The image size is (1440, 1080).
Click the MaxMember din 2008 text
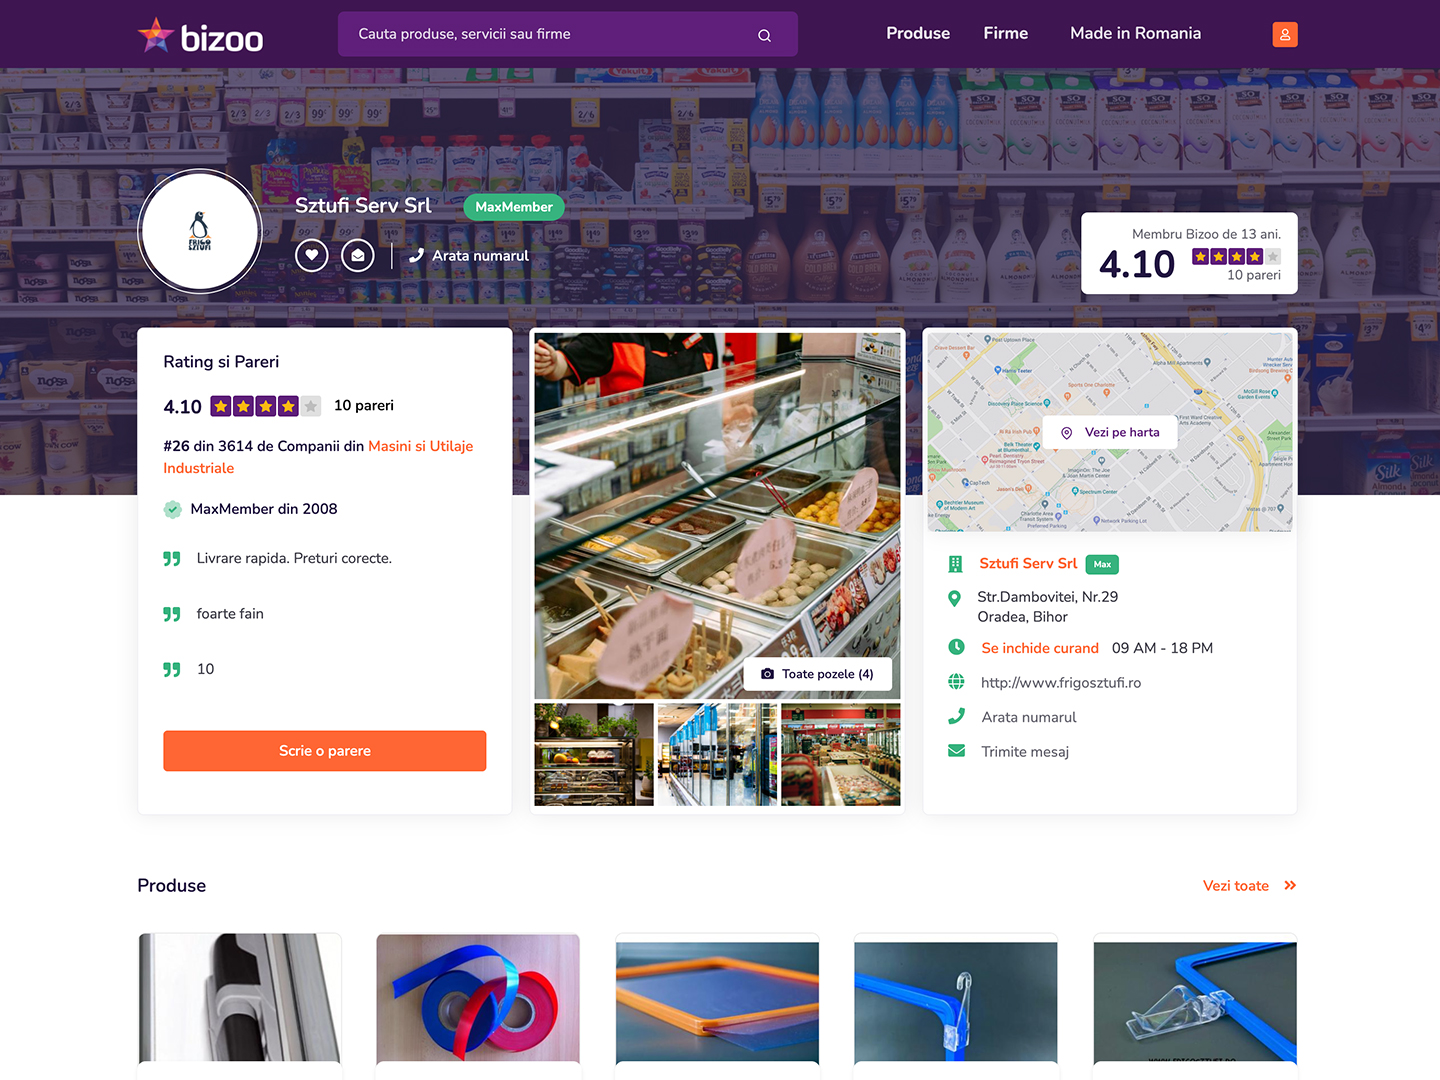(264, 509)
